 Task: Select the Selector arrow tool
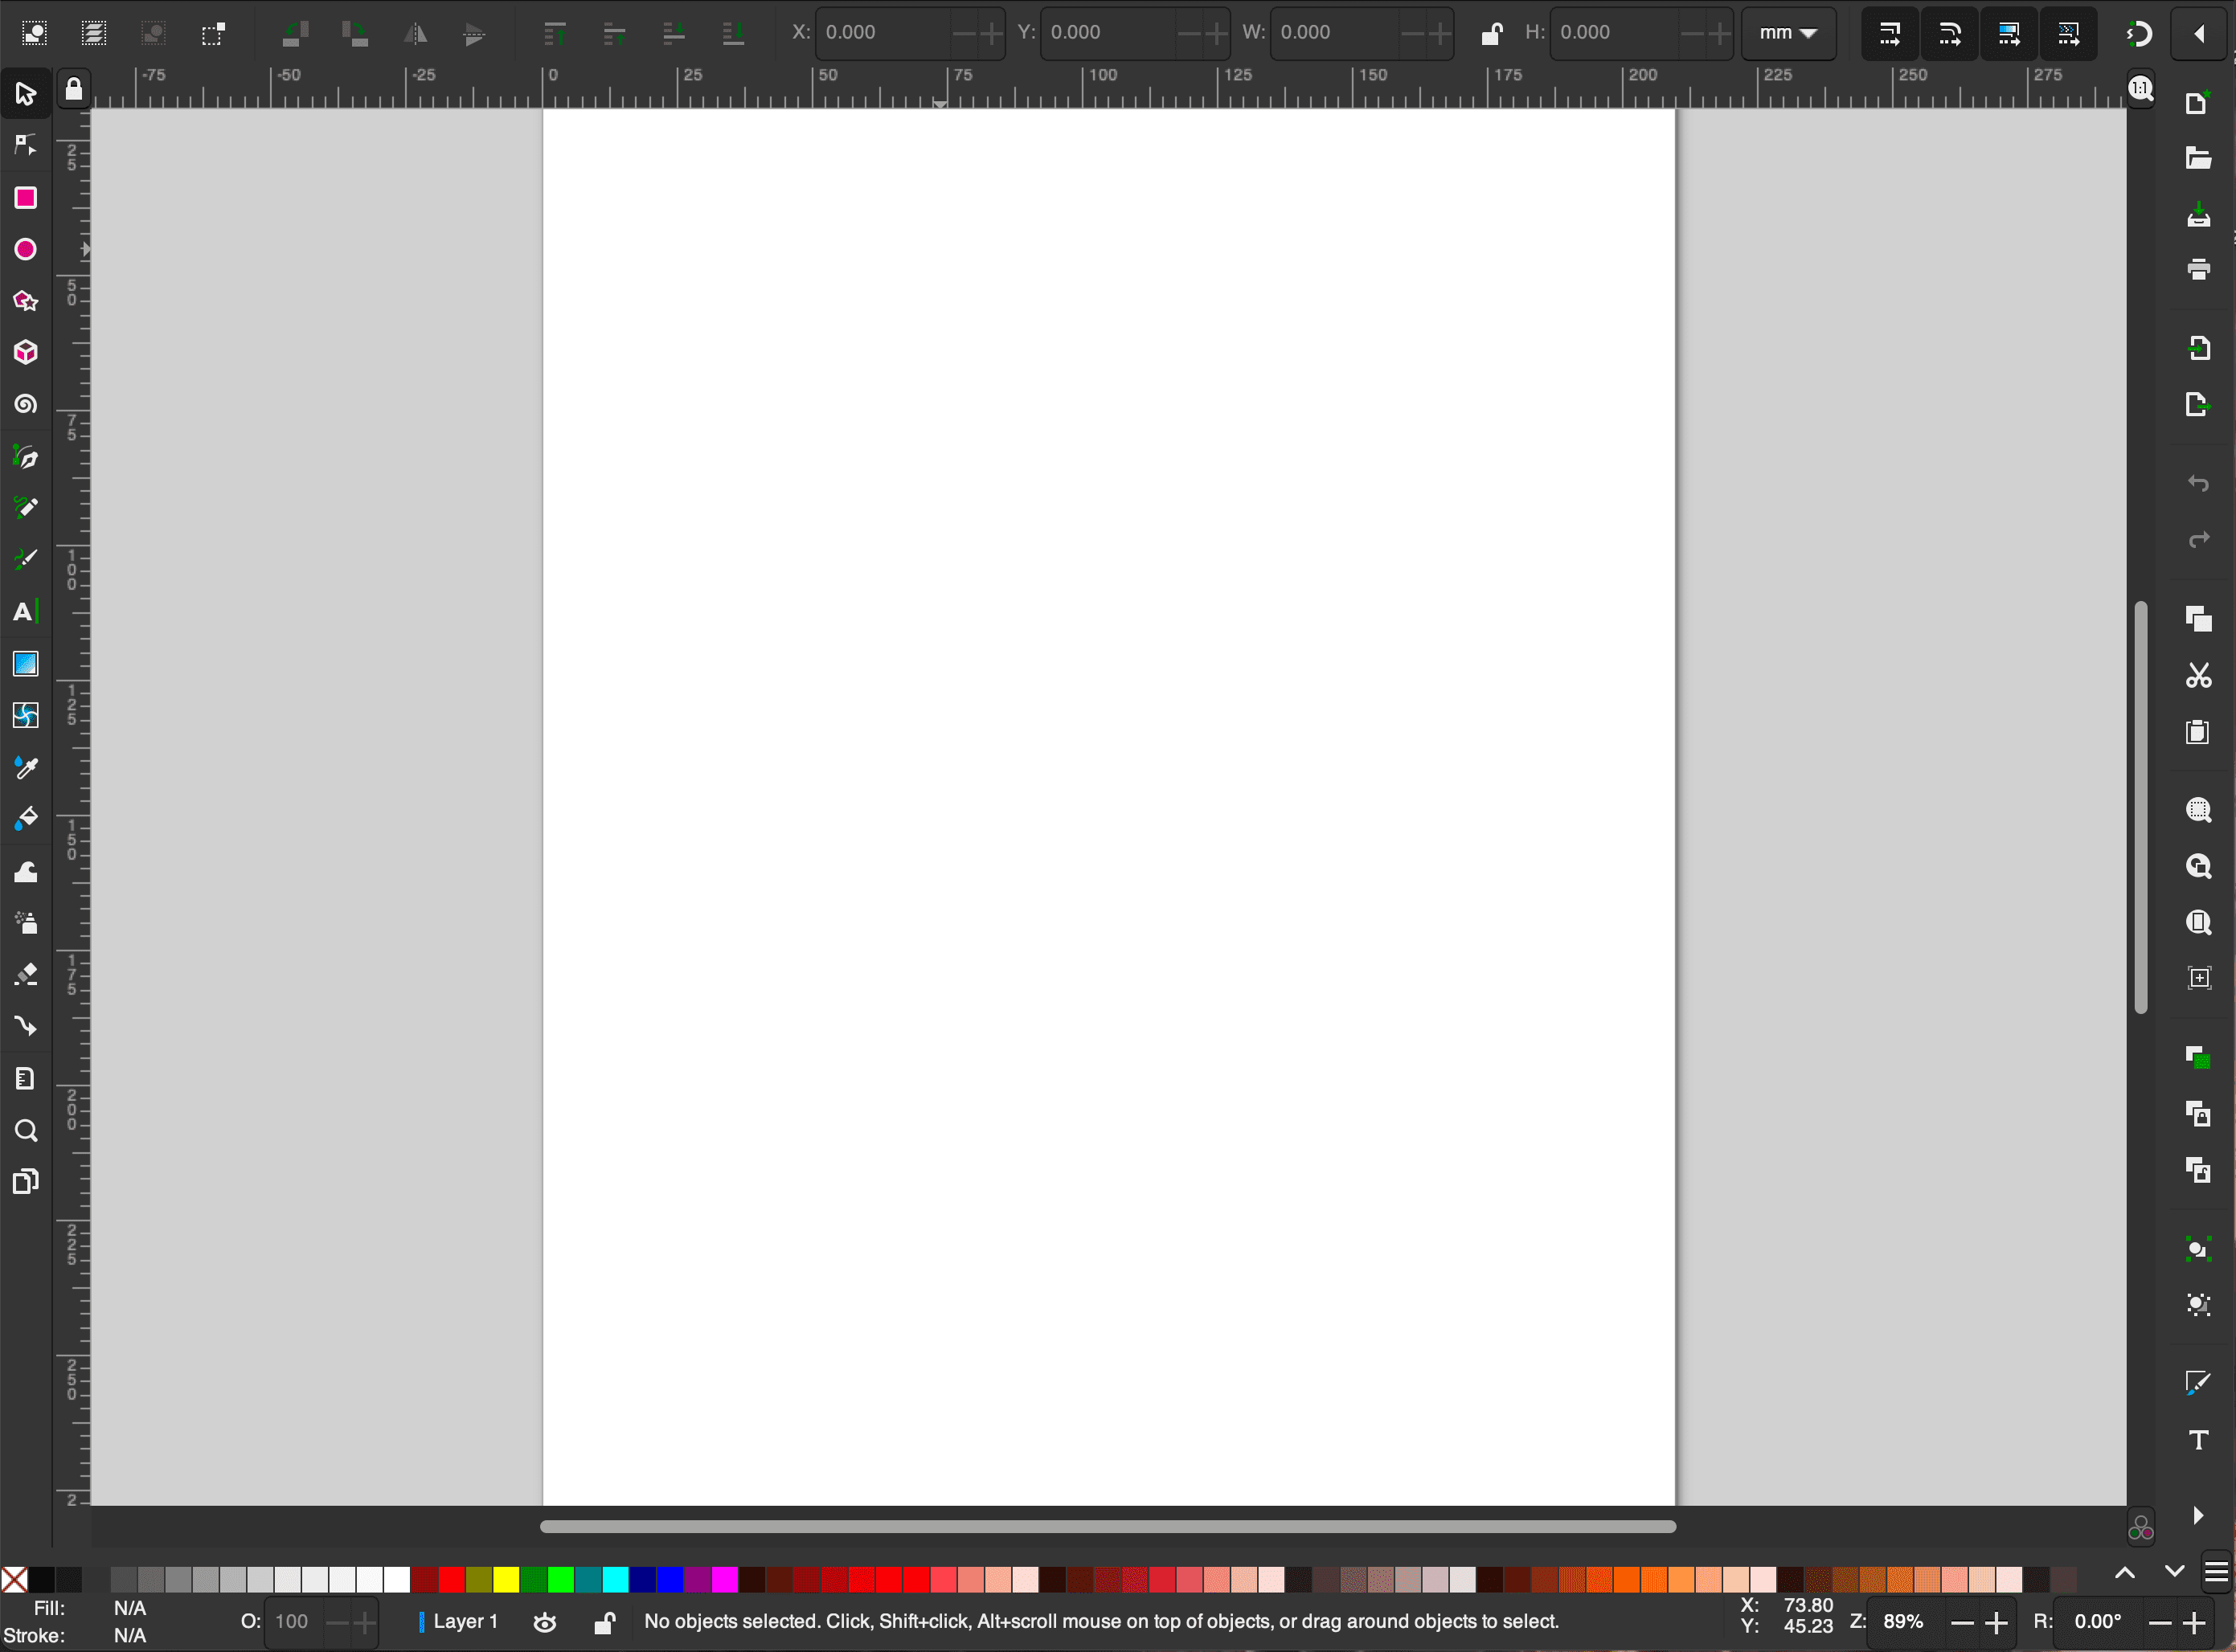[26, 94]
